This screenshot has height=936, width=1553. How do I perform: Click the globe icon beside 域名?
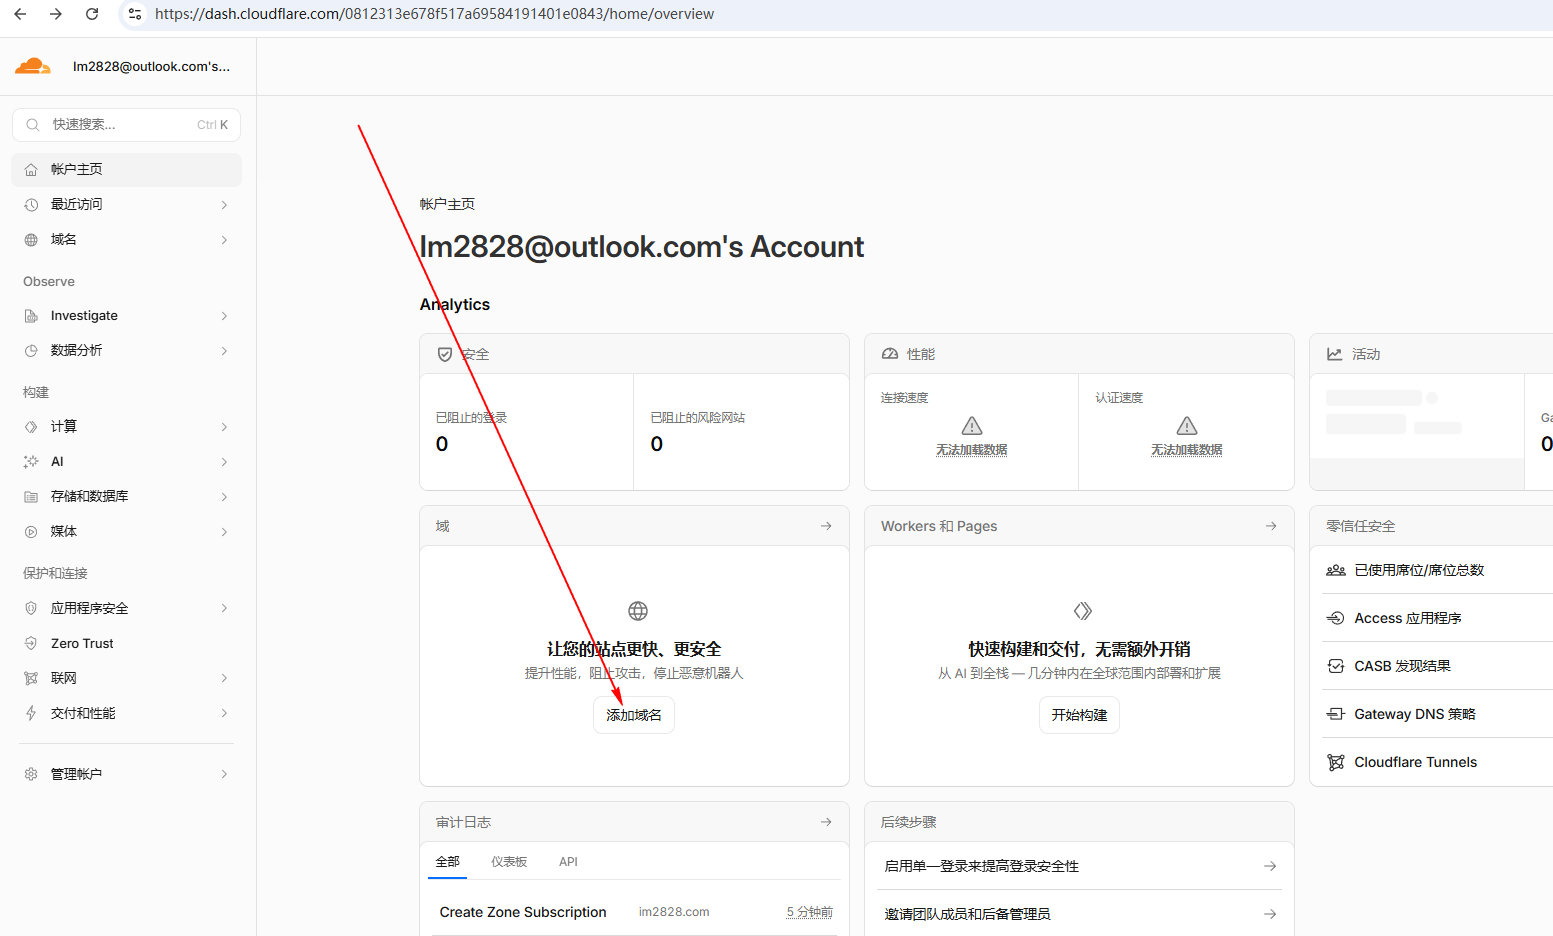click(31, 240)
